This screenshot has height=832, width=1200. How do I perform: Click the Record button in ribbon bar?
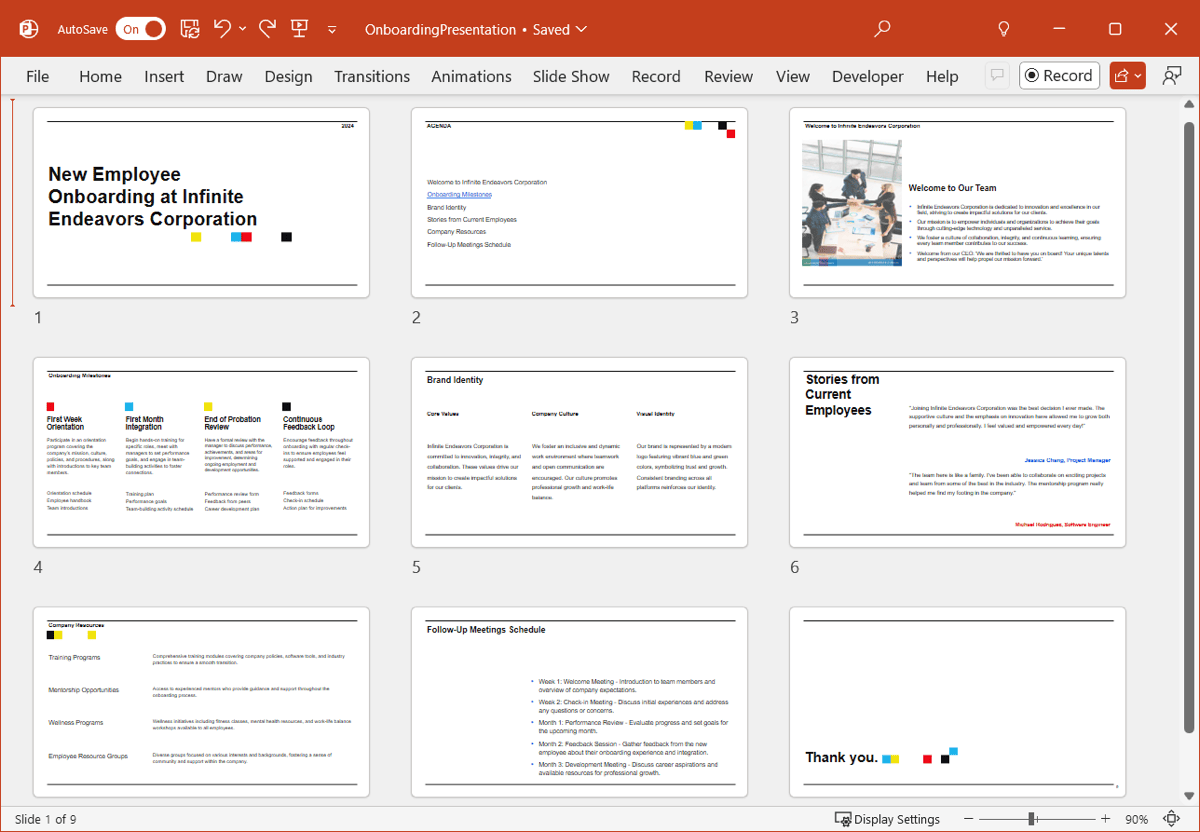[1059, 75]
